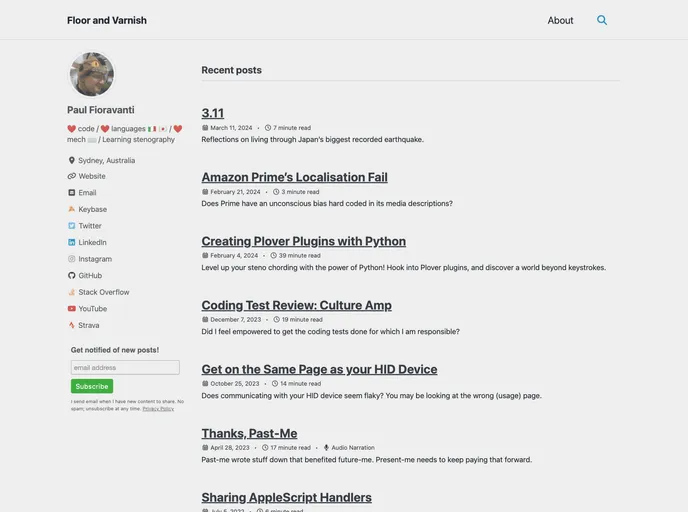Open the Website link in sidebar
Viewport: 688px width, 512px height.
pos(92,177)
